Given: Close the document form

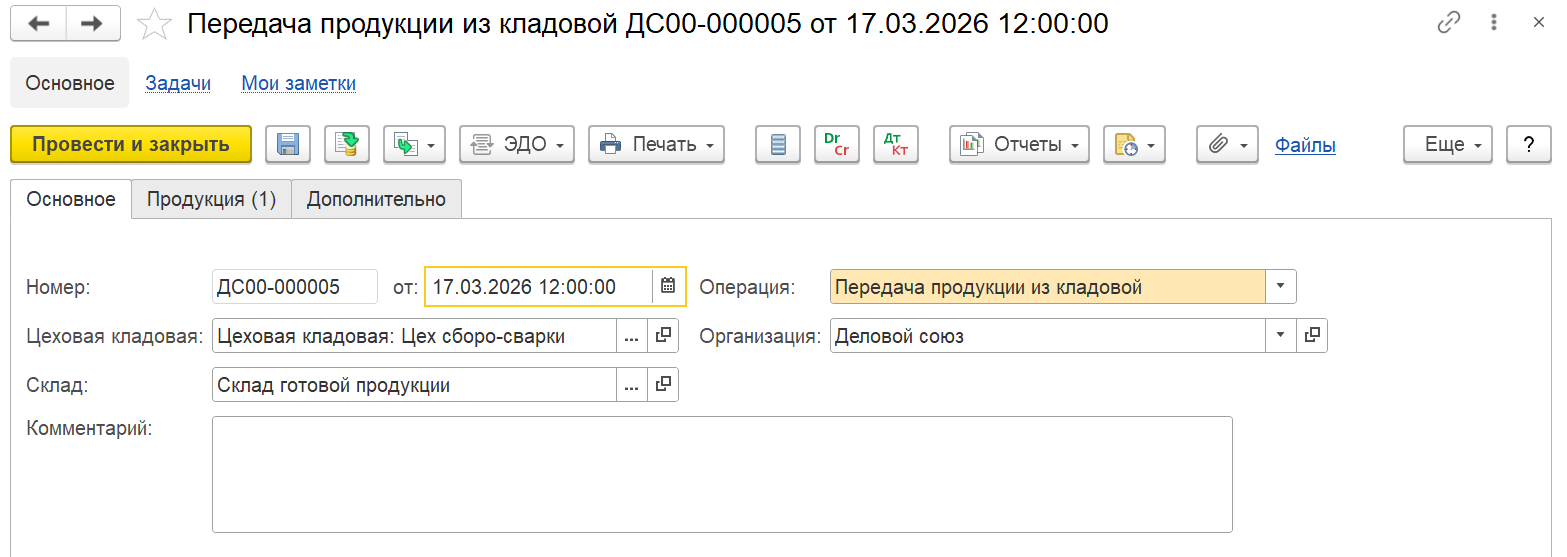Looking at the screenshot, I should (1539, 23).
